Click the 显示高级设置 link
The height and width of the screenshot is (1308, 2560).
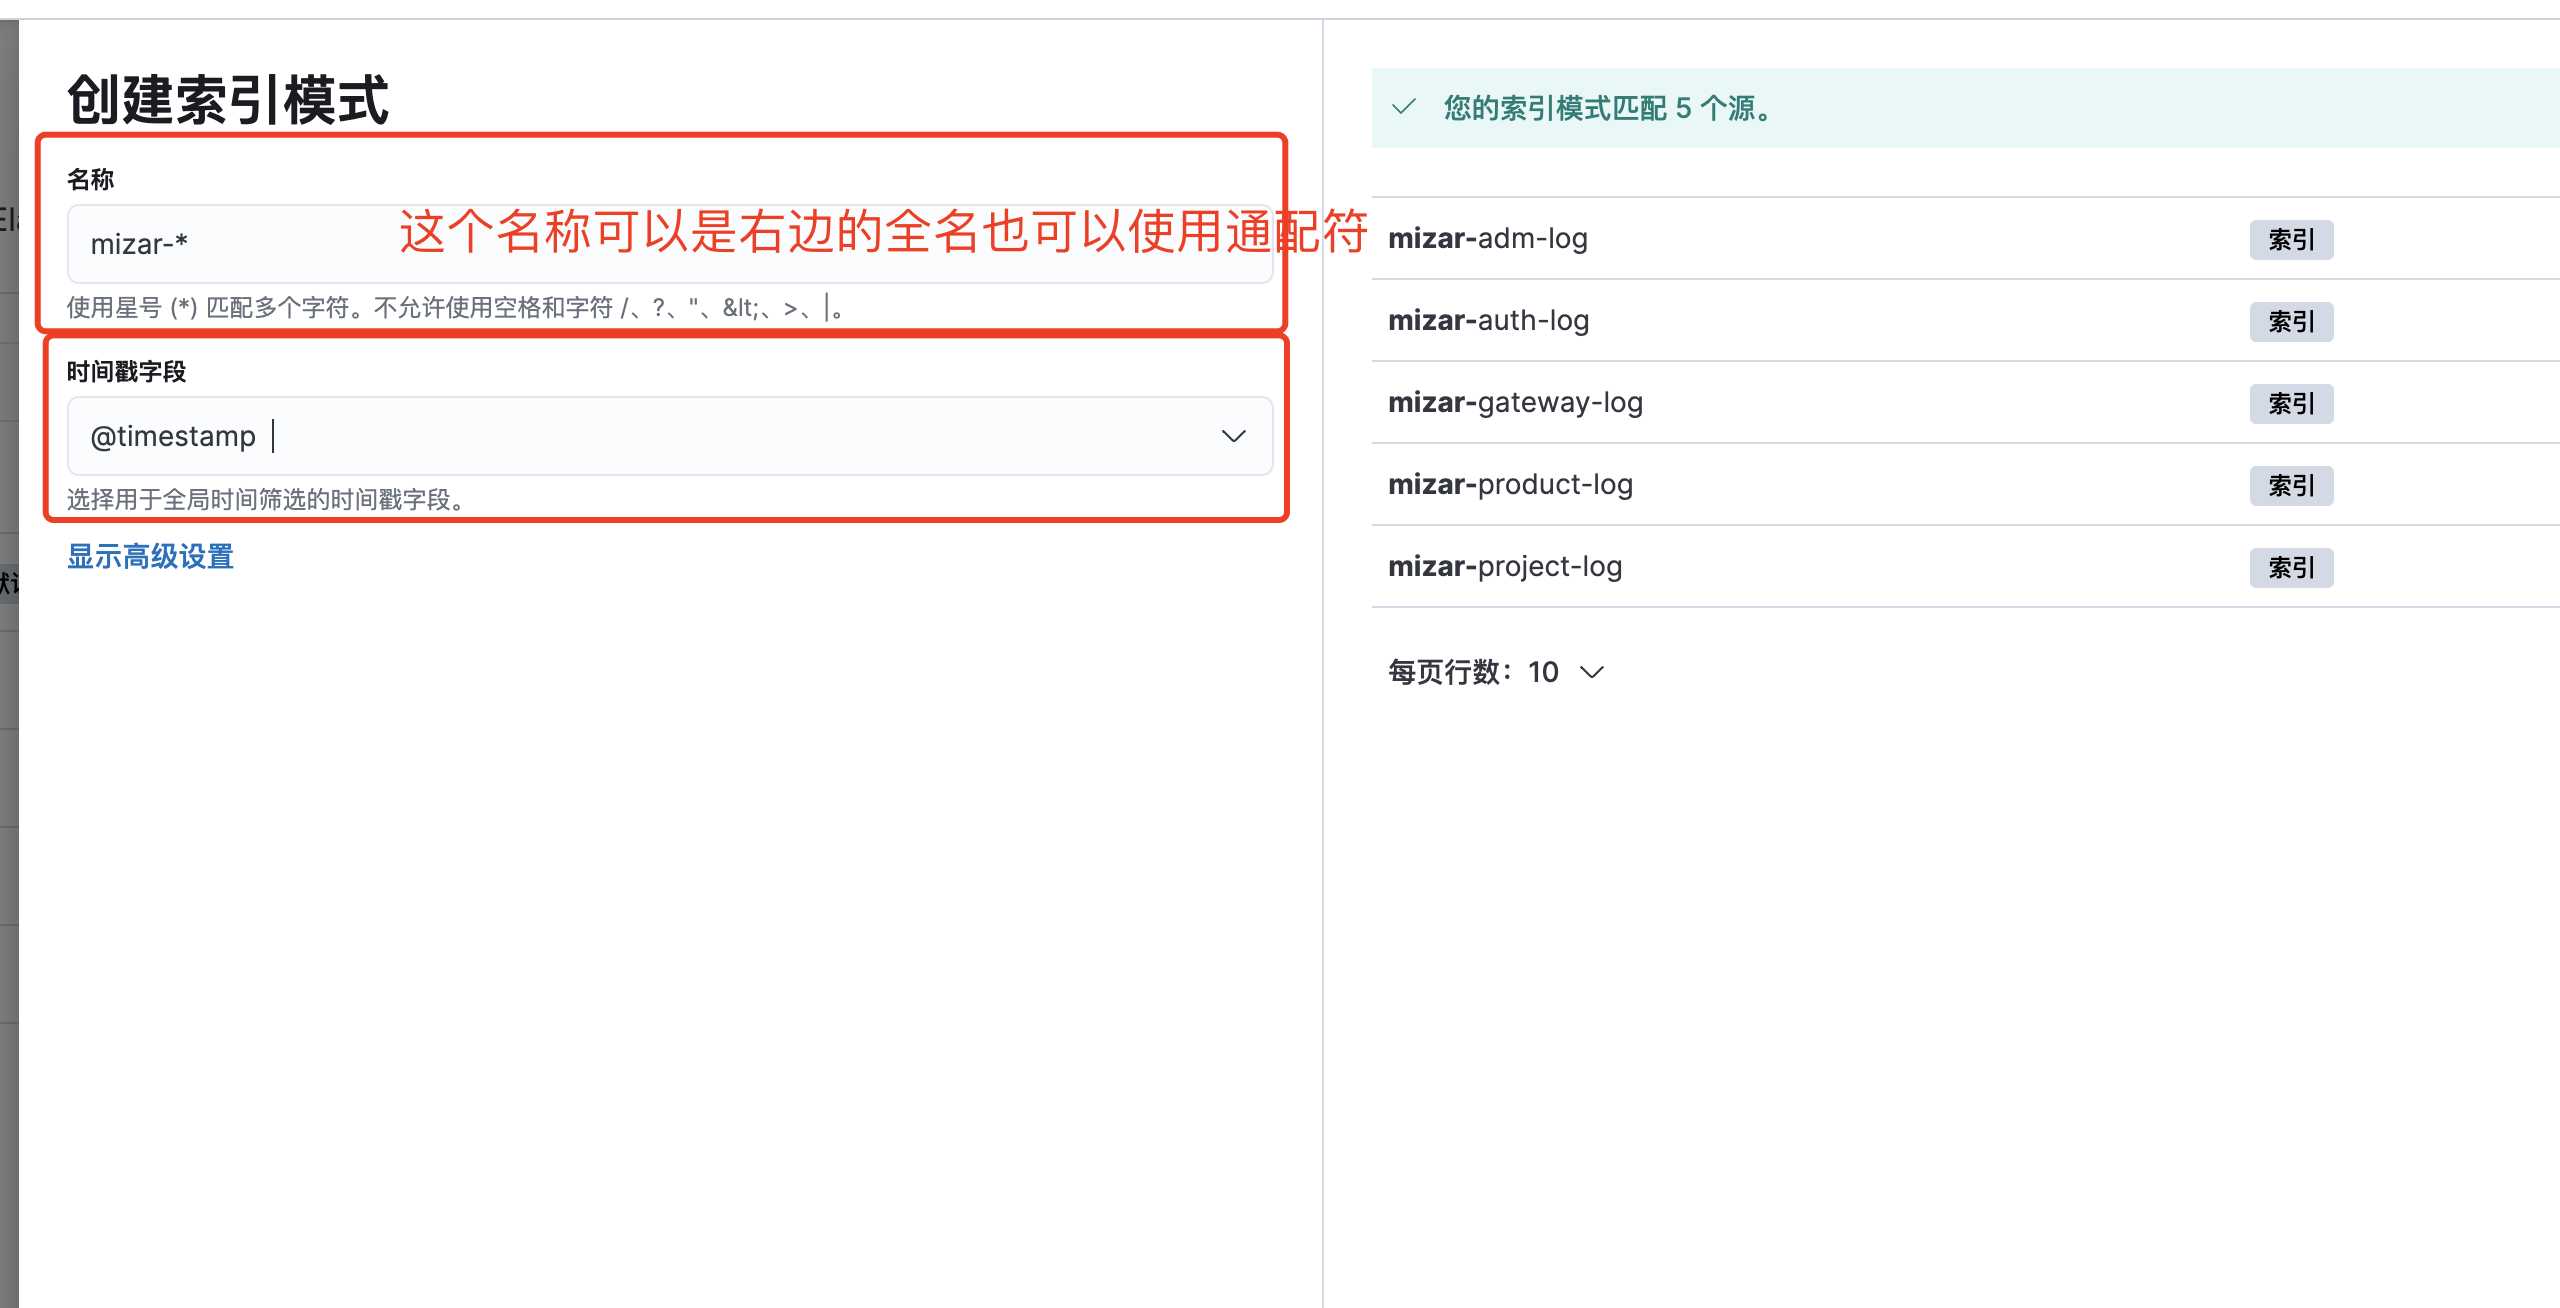(x=150, y=556)
